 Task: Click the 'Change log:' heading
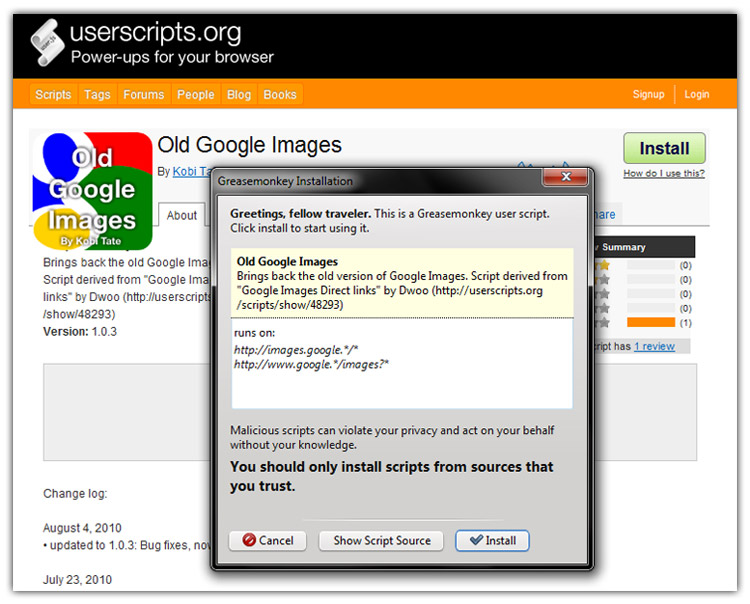(75, 494)
